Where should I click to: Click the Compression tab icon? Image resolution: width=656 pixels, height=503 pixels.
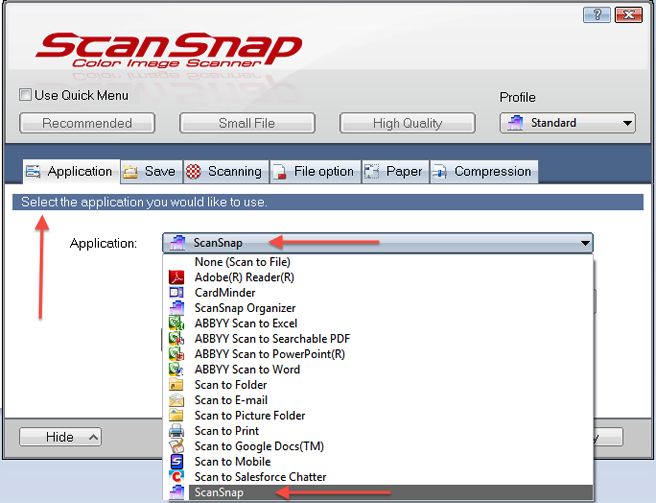[x=440, y=172]
